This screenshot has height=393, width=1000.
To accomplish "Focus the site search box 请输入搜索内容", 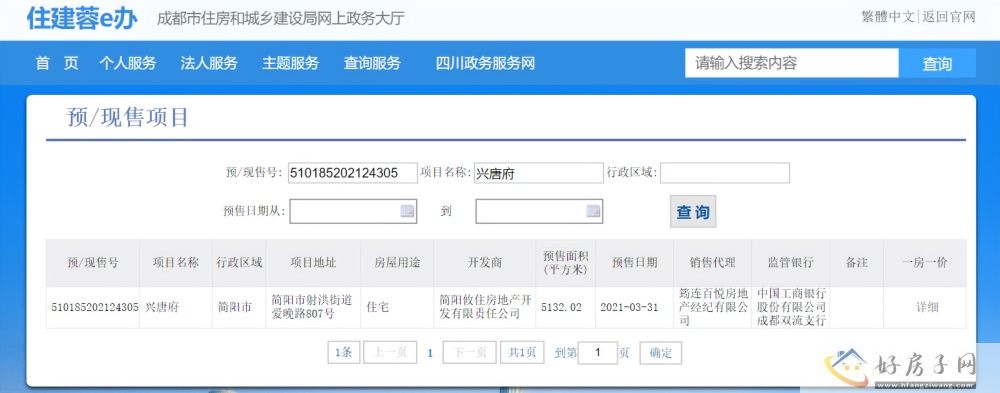I will (791, 63).
